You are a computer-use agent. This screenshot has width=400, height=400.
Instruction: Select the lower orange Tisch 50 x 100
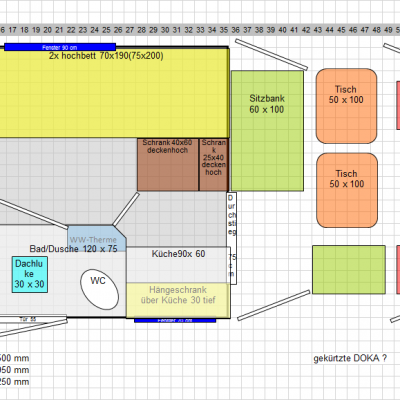coord(347,190)
